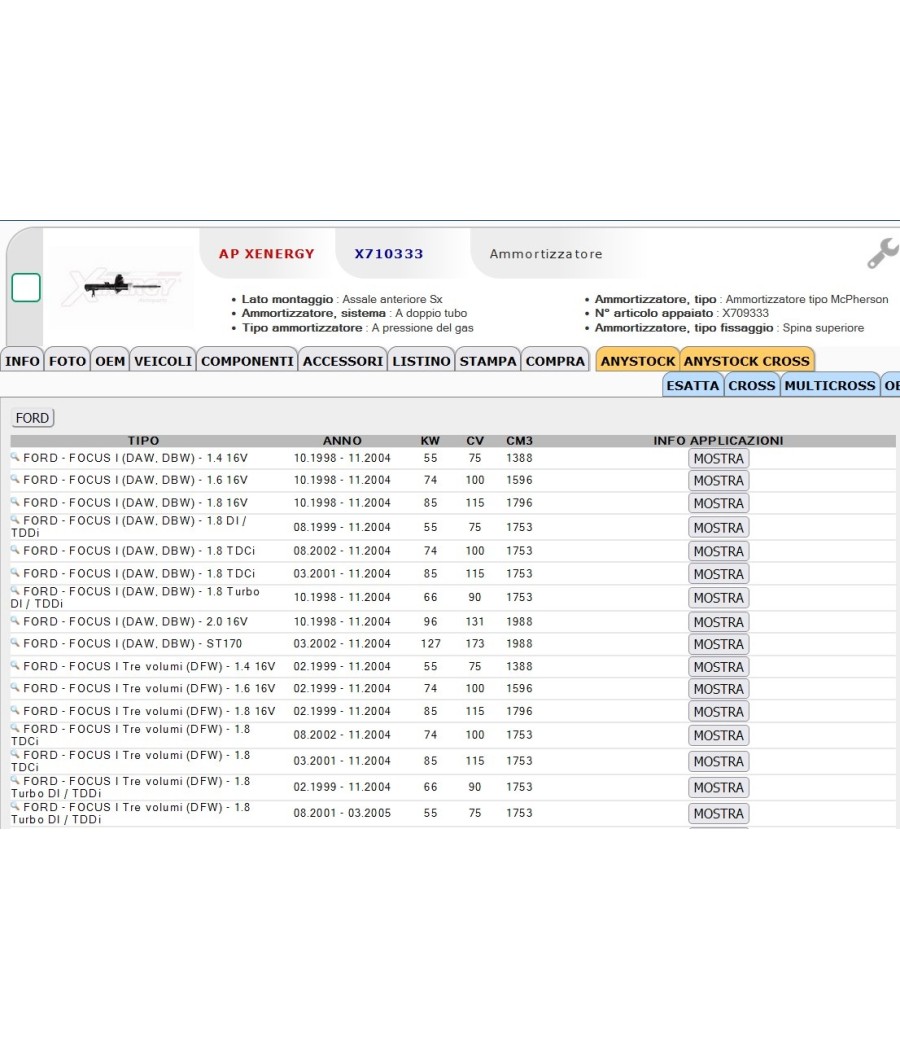
Task: Open the ANYSTOCK tab
Action: point(638,361)
